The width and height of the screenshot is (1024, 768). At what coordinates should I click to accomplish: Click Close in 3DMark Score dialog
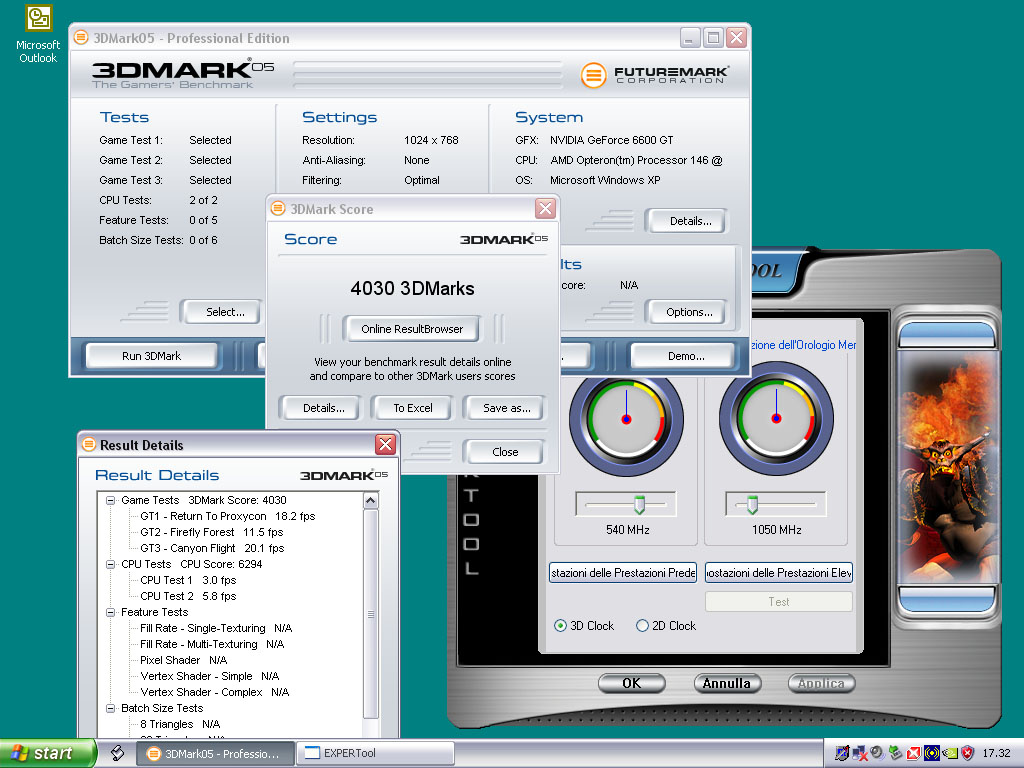click(x=505, y=451)
